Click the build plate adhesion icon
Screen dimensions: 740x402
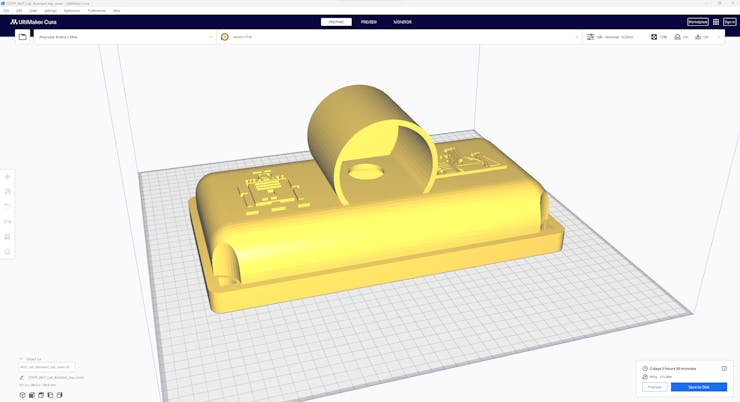[x=698, y=37]
